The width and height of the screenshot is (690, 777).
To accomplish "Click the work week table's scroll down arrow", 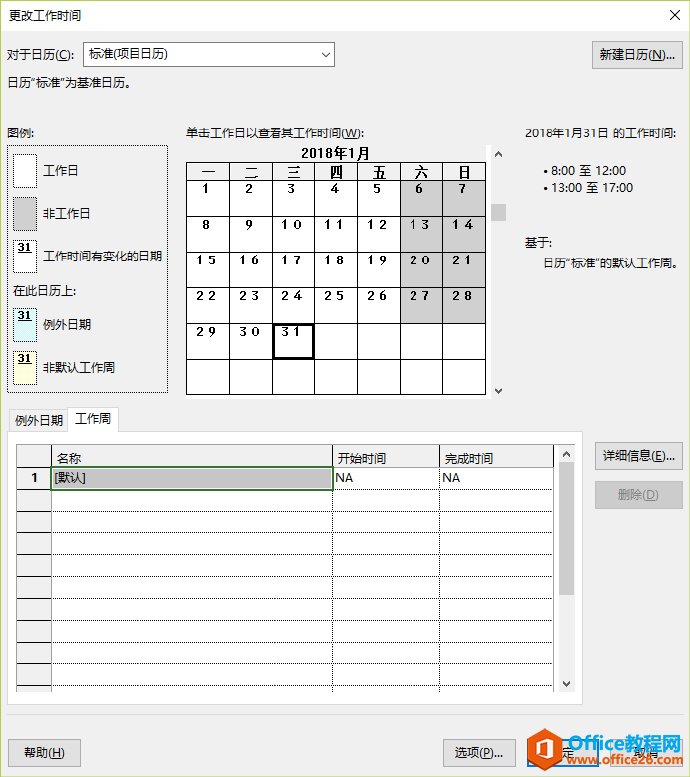I will [567, 683].
